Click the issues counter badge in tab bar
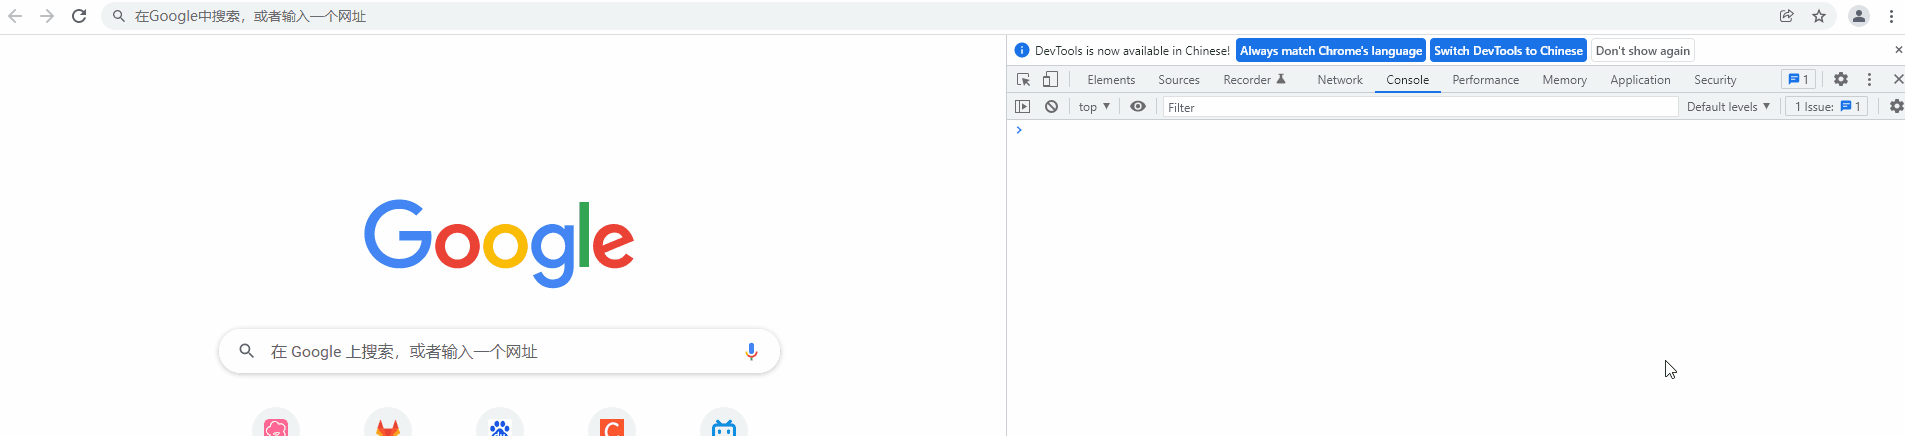 (1798, 80)
